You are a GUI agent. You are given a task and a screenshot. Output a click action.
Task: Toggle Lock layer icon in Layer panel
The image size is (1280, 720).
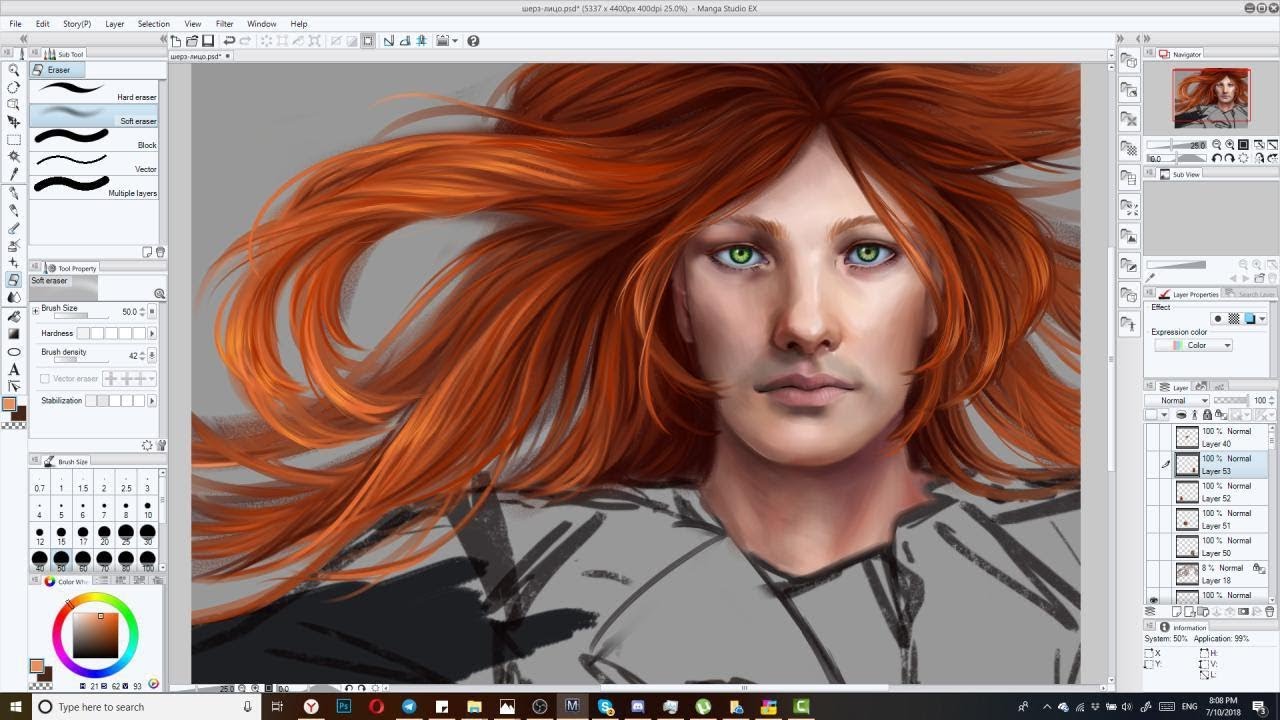[x=1208, y=414]
